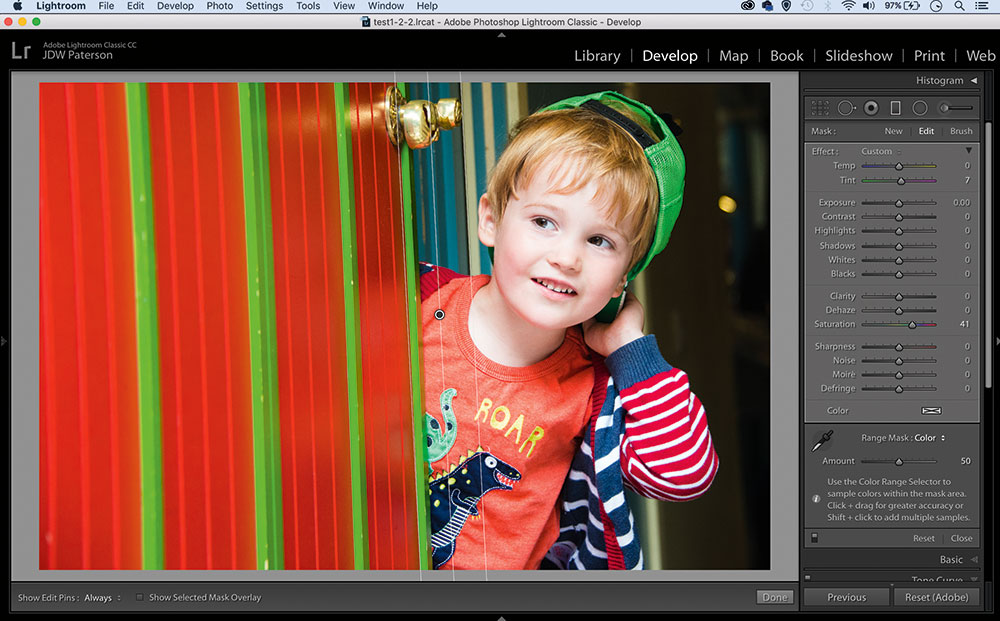Viewport: 1000px width, 621px height.
Task: Hide the right panel via edge arrow
Action: point(997,342)
